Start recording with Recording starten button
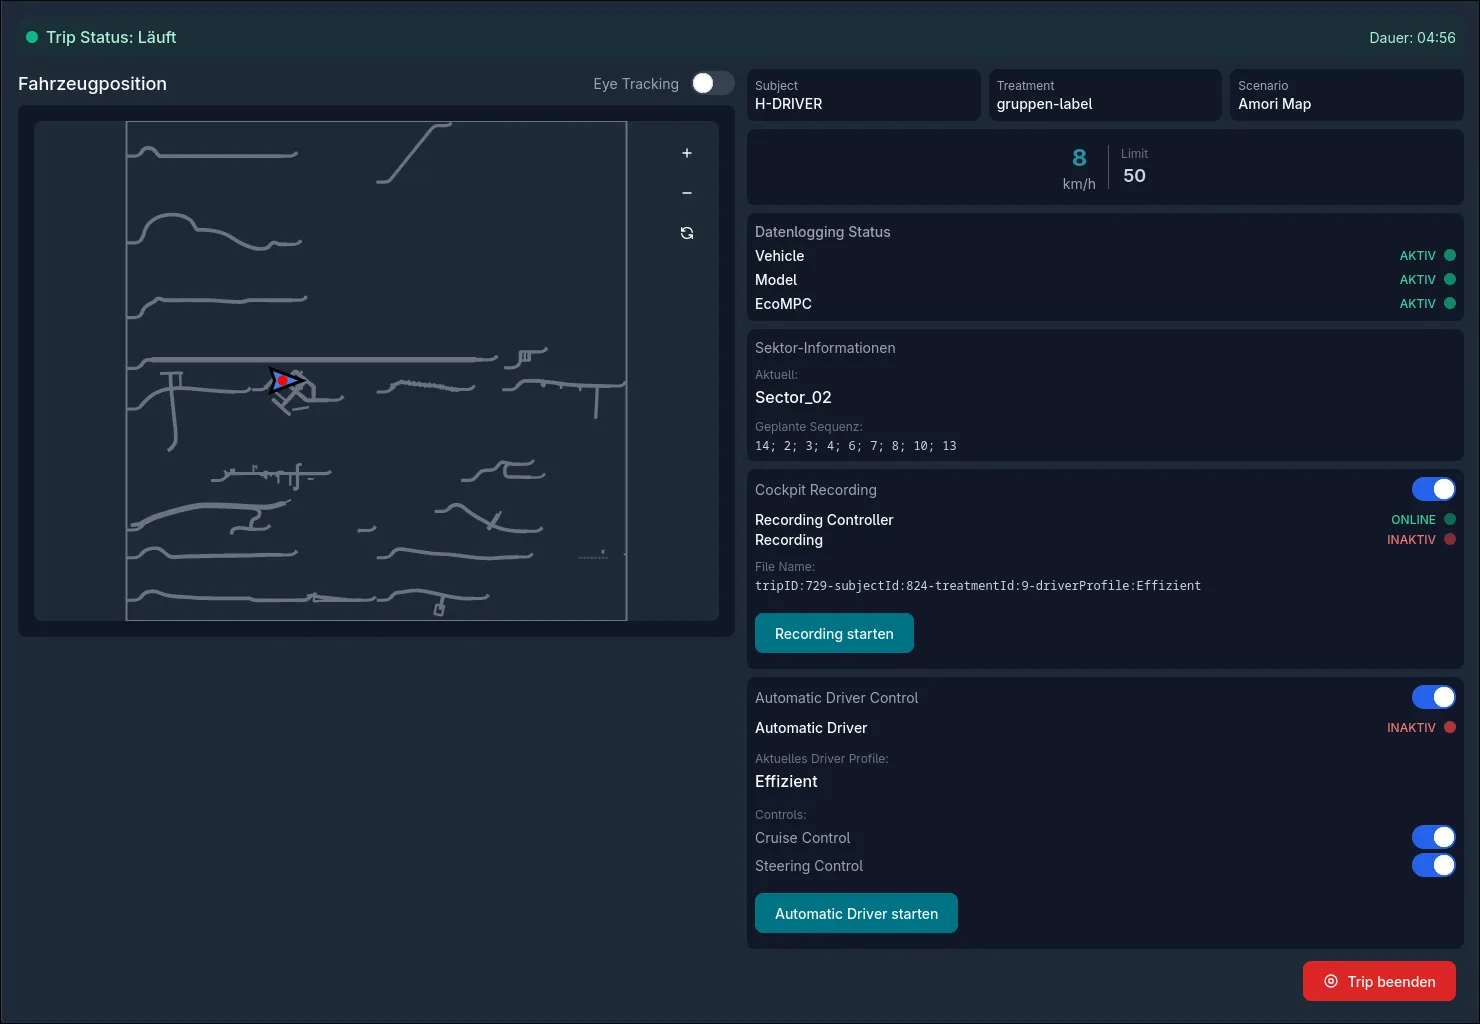 [834, 633]
